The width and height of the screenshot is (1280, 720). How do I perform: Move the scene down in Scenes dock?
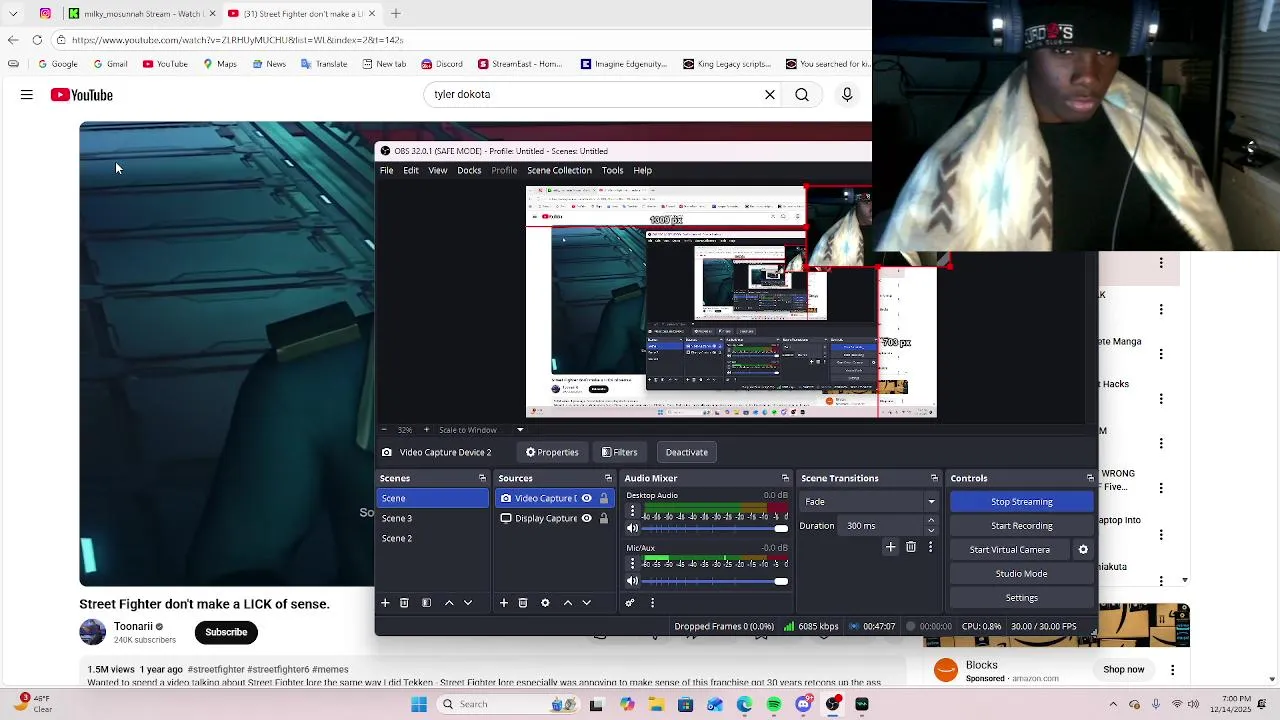(x=467, y=603)
